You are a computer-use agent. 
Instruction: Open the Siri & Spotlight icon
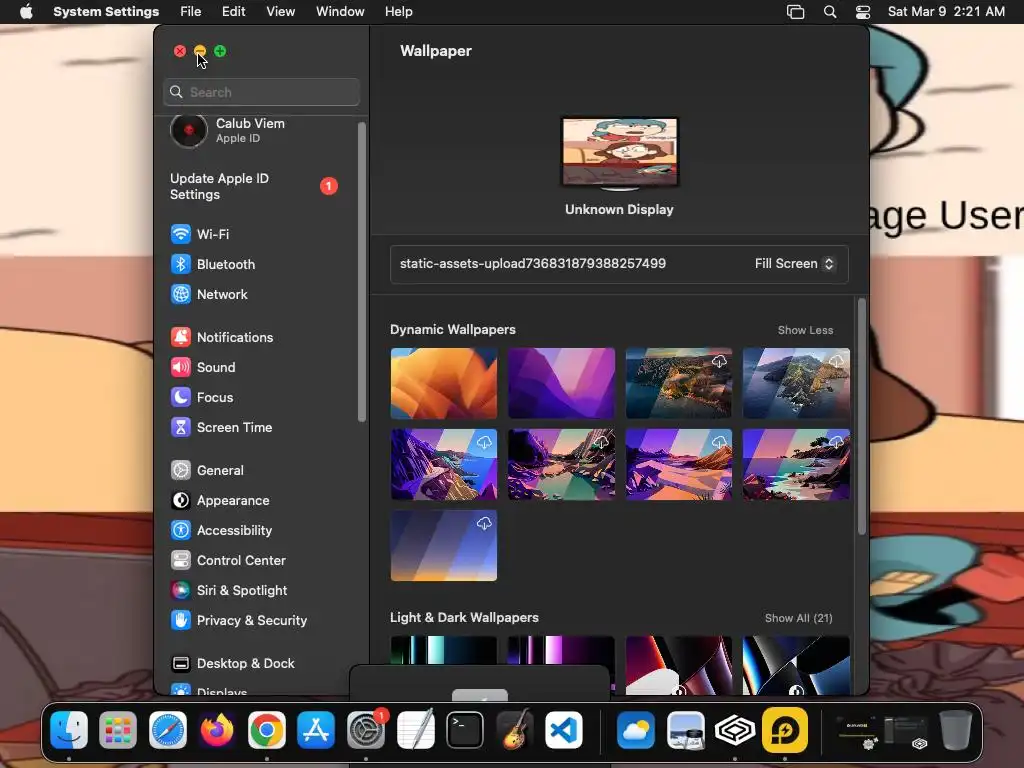[x=181, y=590]
